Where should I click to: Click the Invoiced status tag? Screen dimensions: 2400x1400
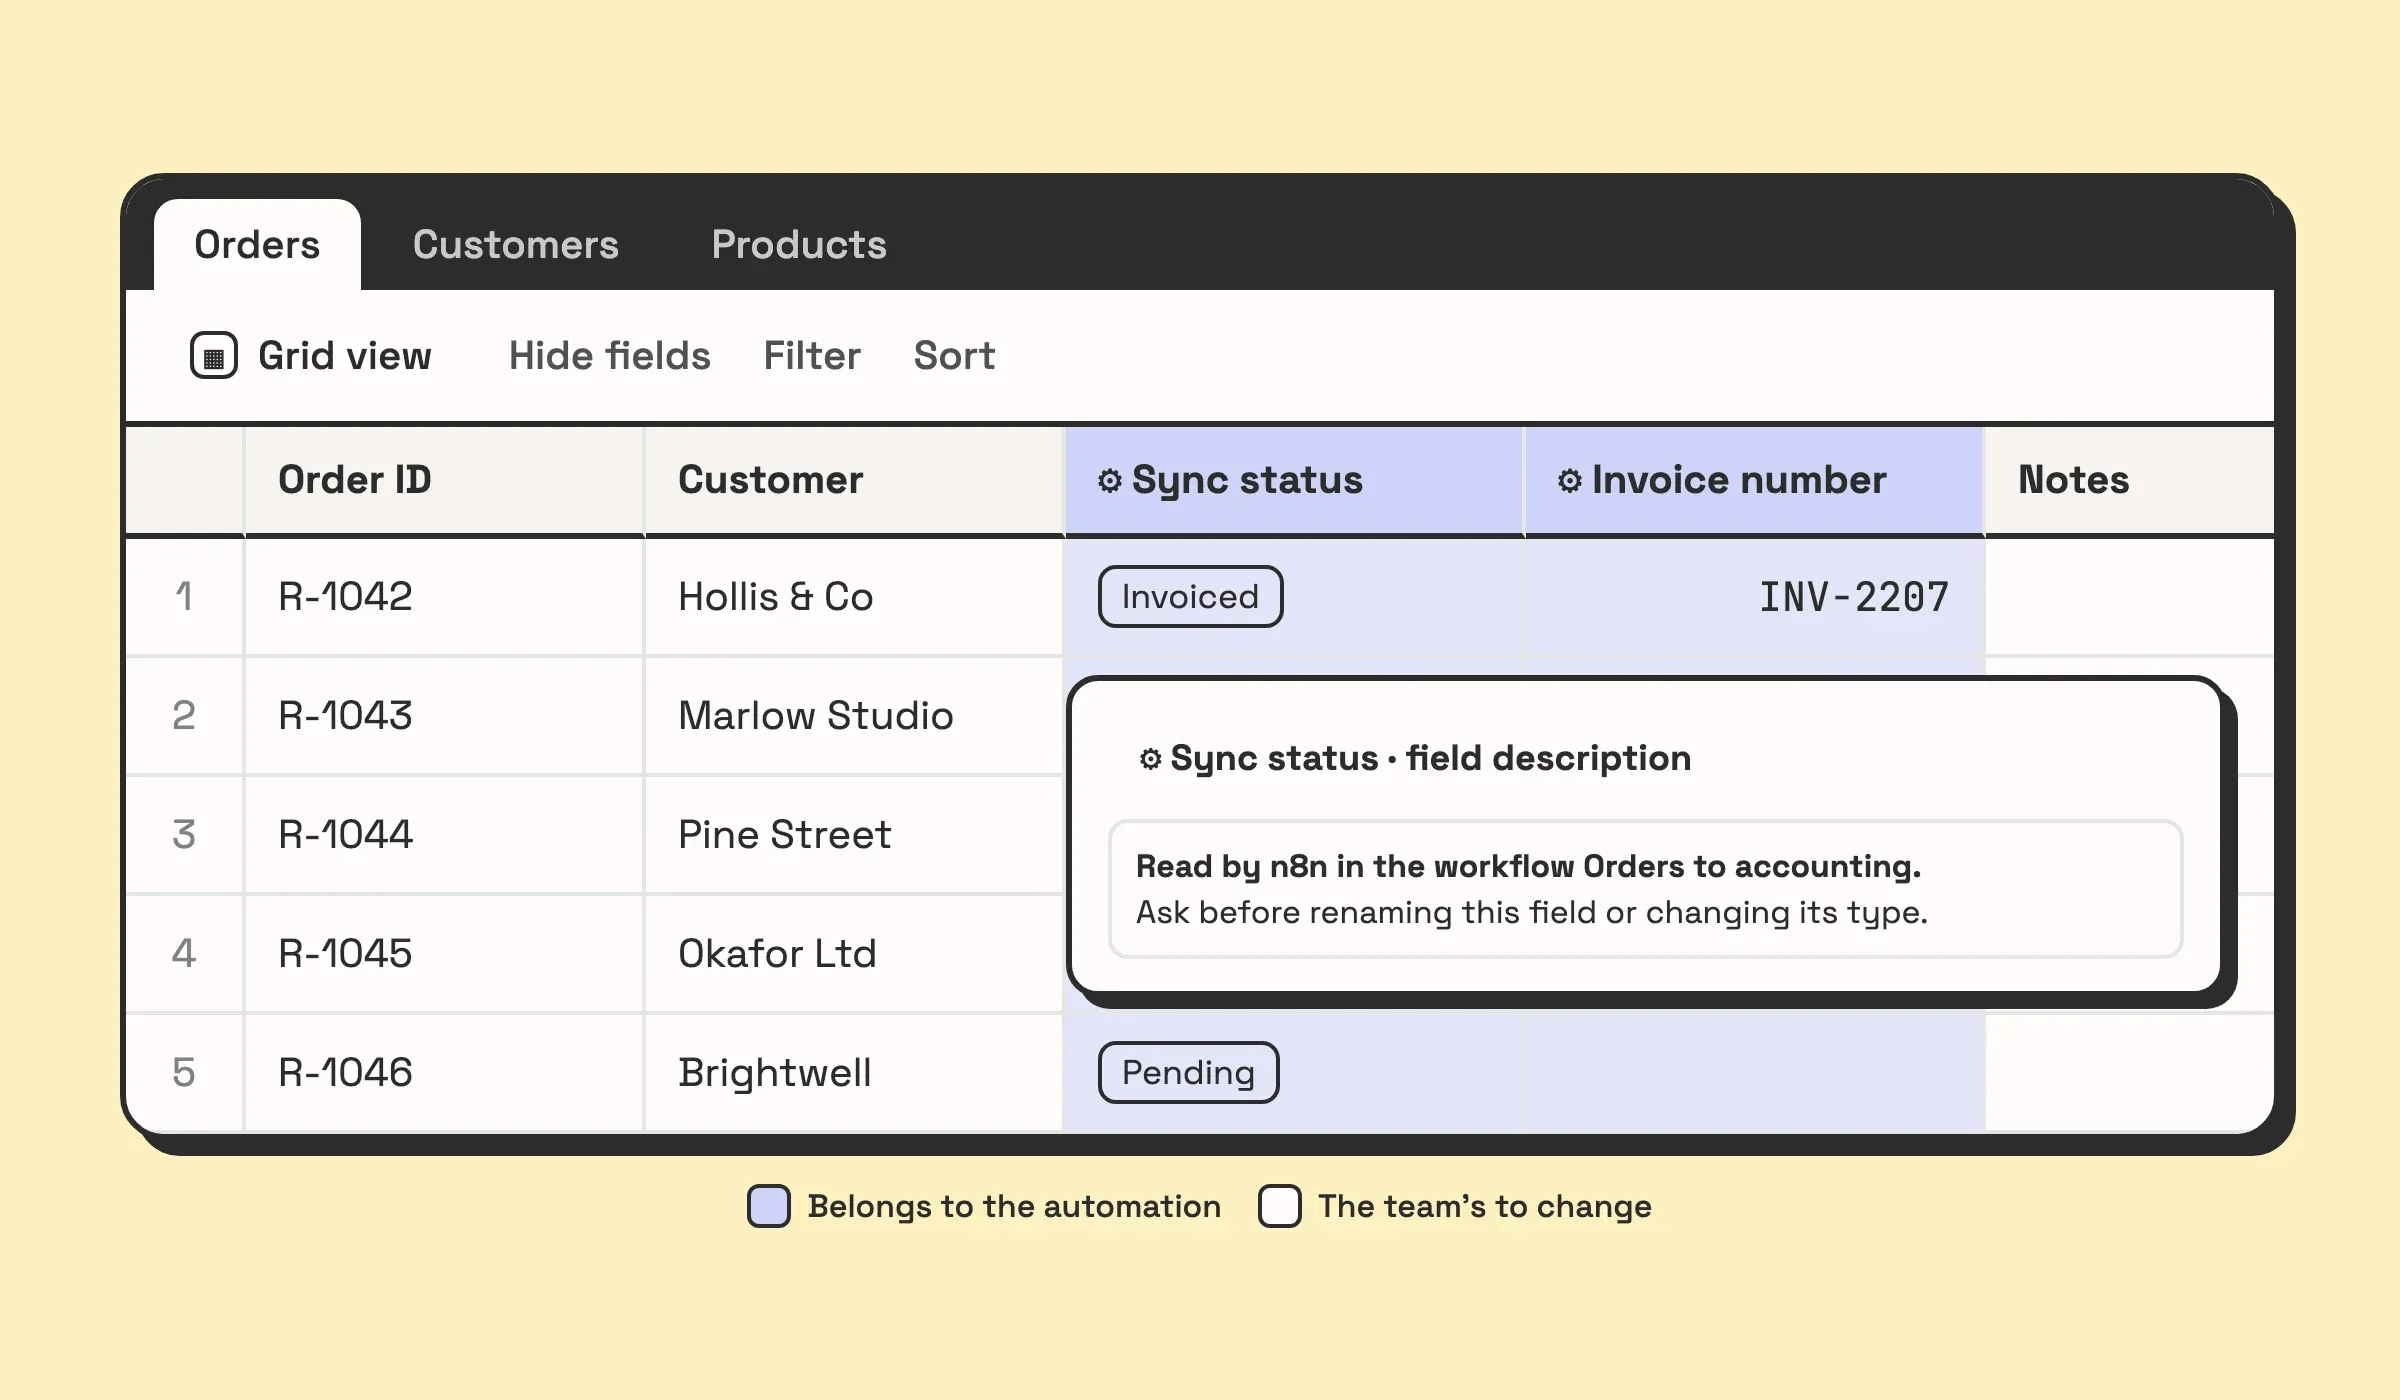pos(1190,597)
